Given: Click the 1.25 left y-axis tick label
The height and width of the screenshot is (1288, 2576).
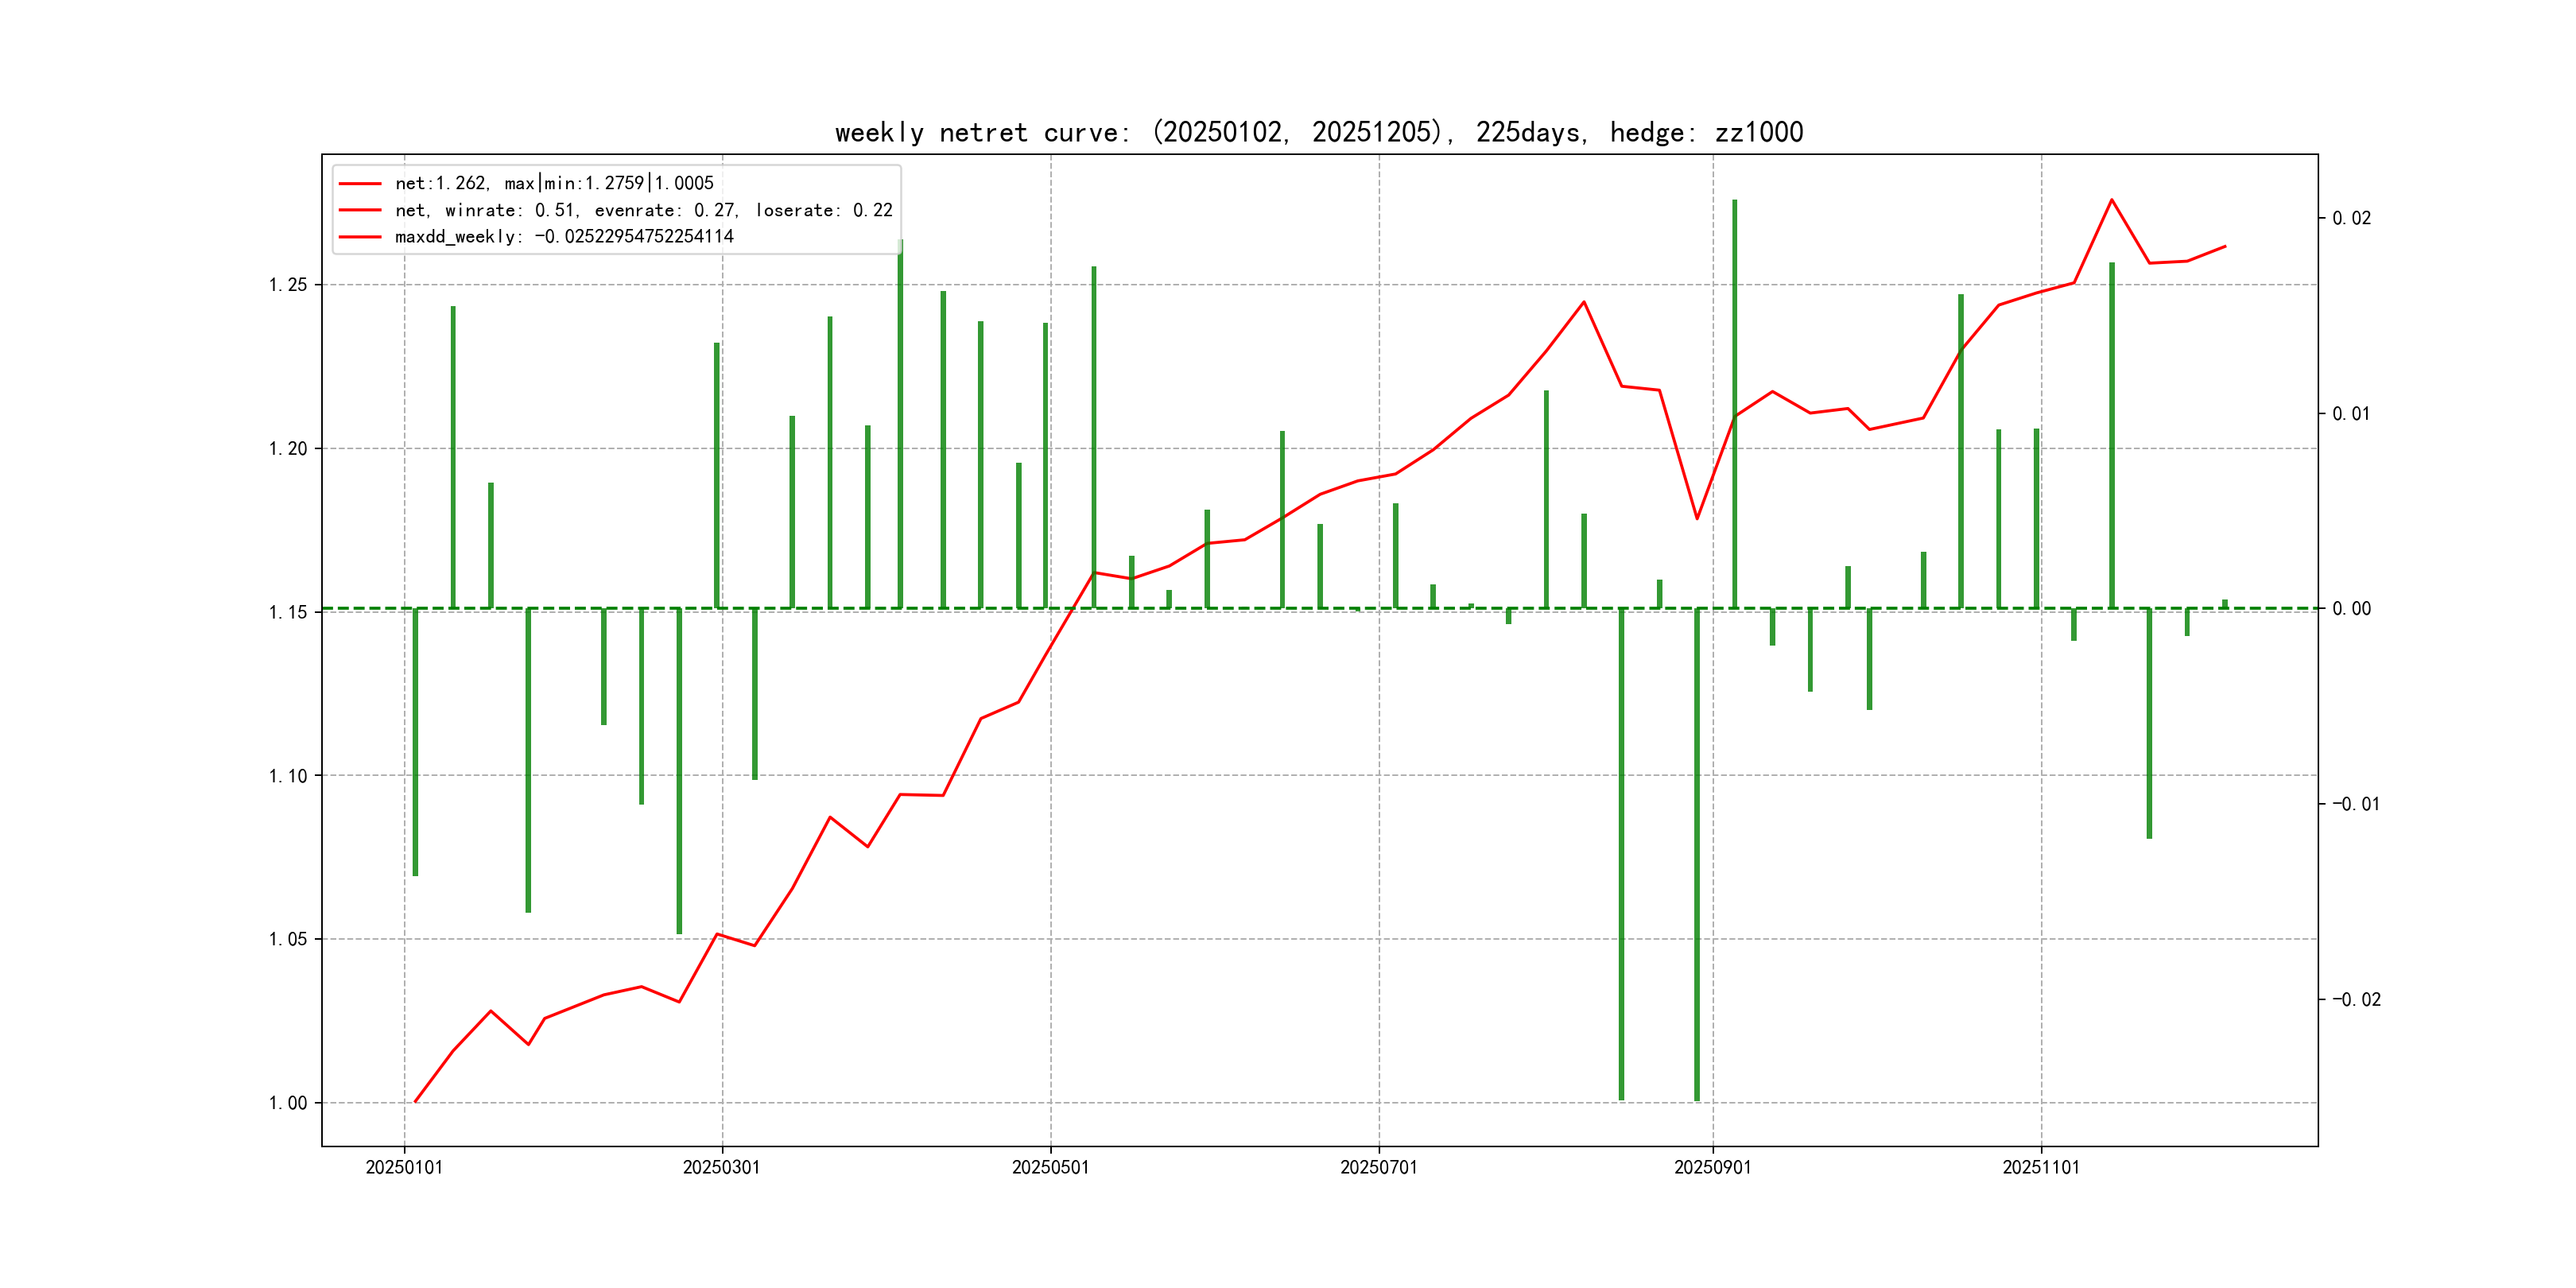Looking at the screenshot, I should 288,285.
